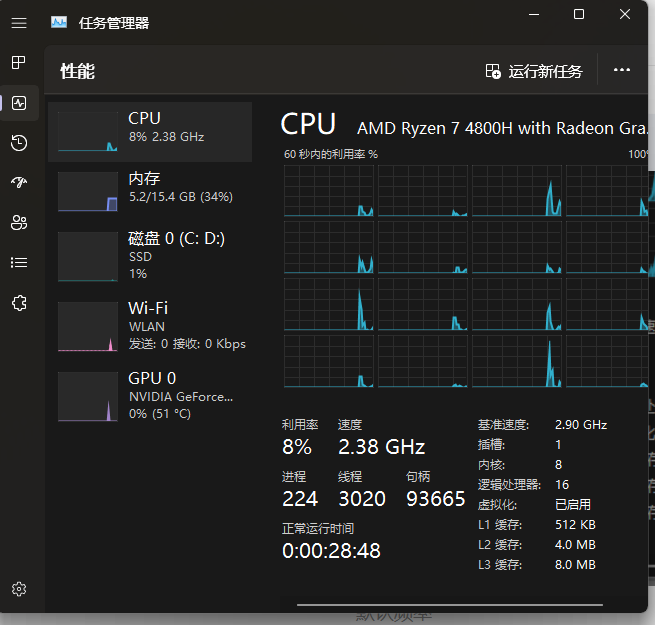The height and width of the screenshot is (625, 655).
Task: Click the 逻辑处理器 label
Action: [x=509, y=485]
